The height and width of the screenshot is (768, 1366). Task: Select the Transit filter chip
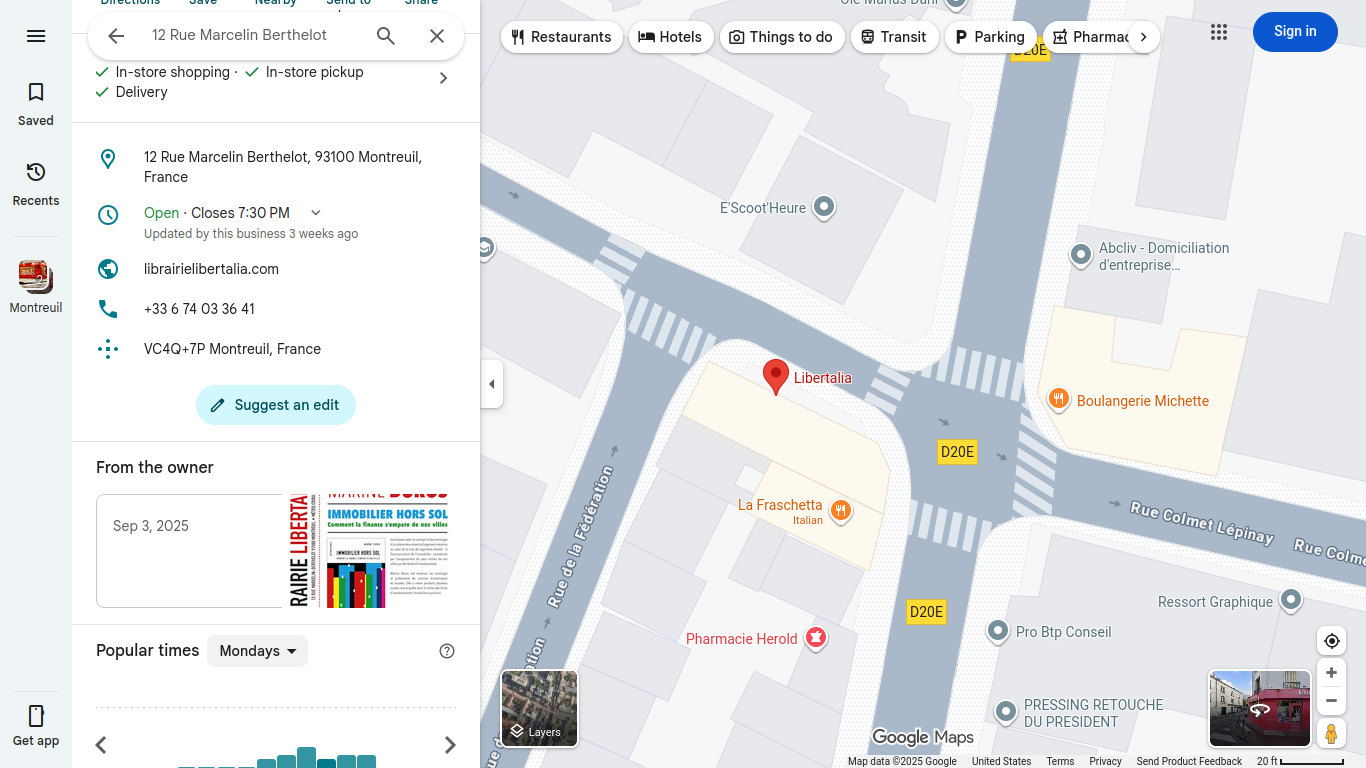coord(894,37)
